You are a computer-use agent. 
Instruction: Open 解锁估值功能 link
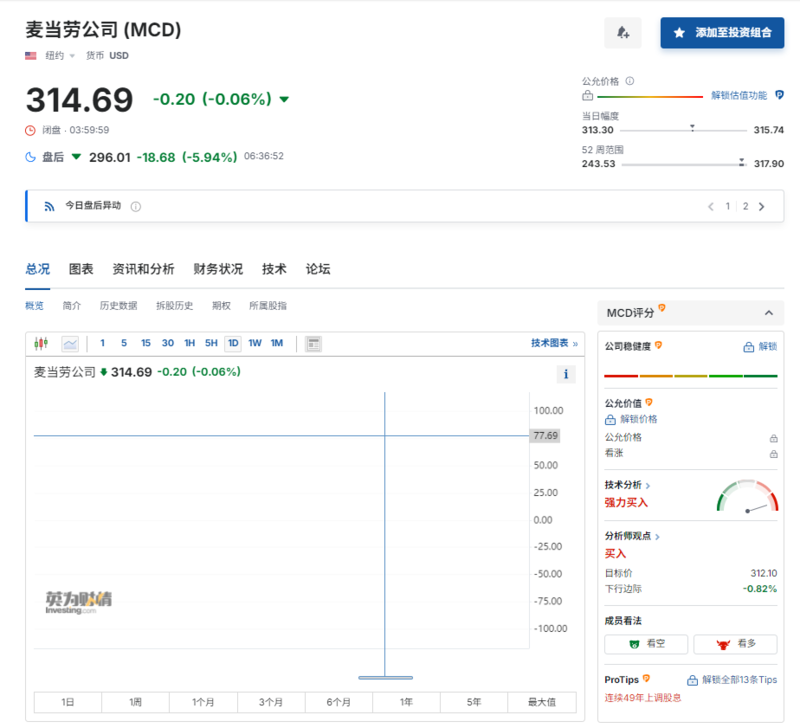pos(739,95)
